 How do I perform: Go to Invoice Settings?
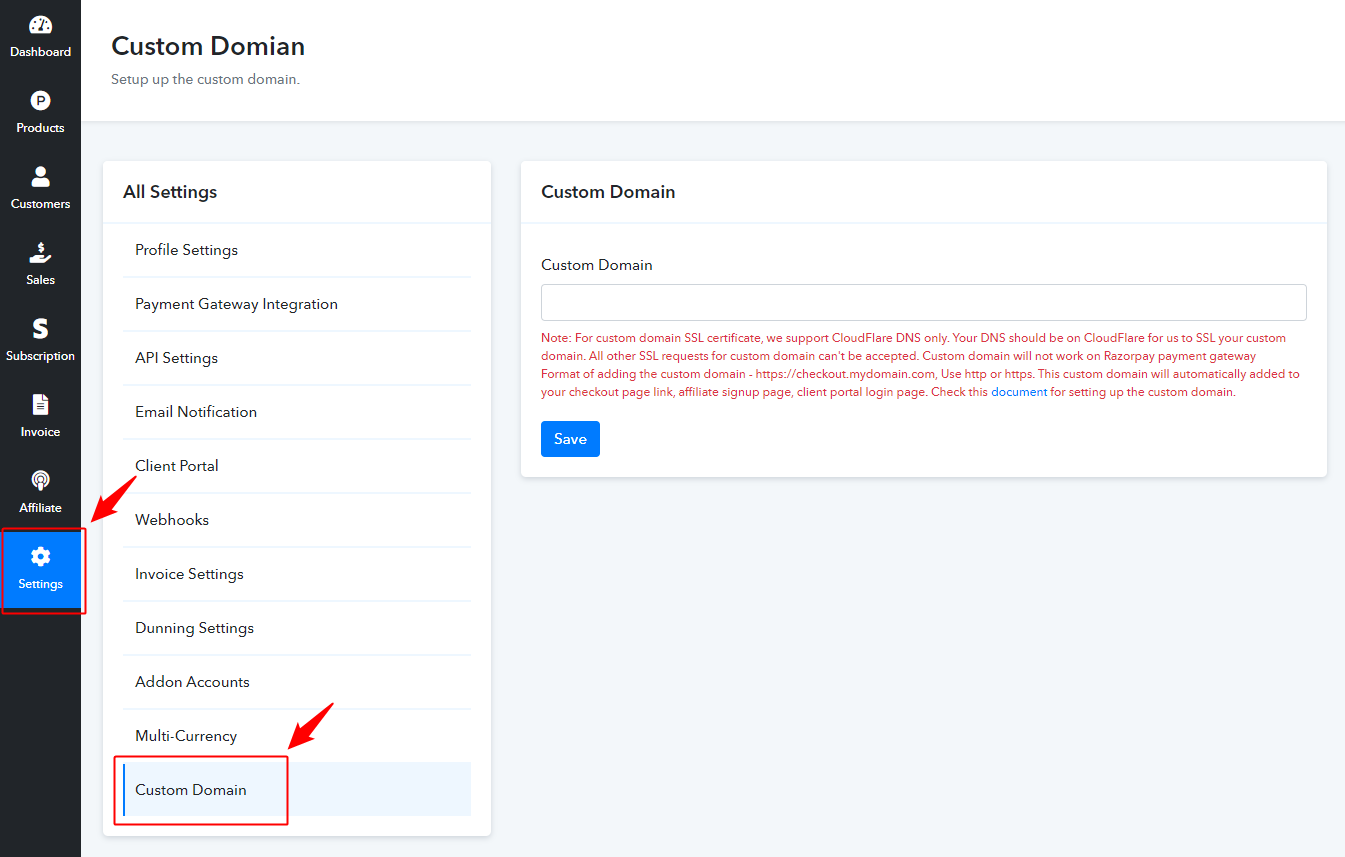296,574
